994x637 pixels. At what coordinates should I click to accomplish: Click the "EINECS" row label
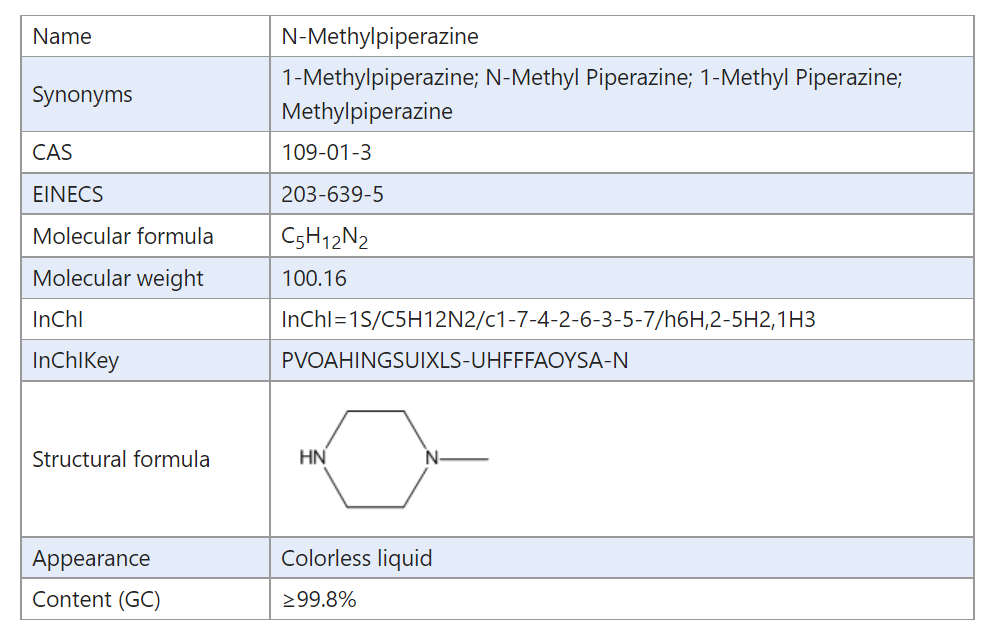[68, 195]
